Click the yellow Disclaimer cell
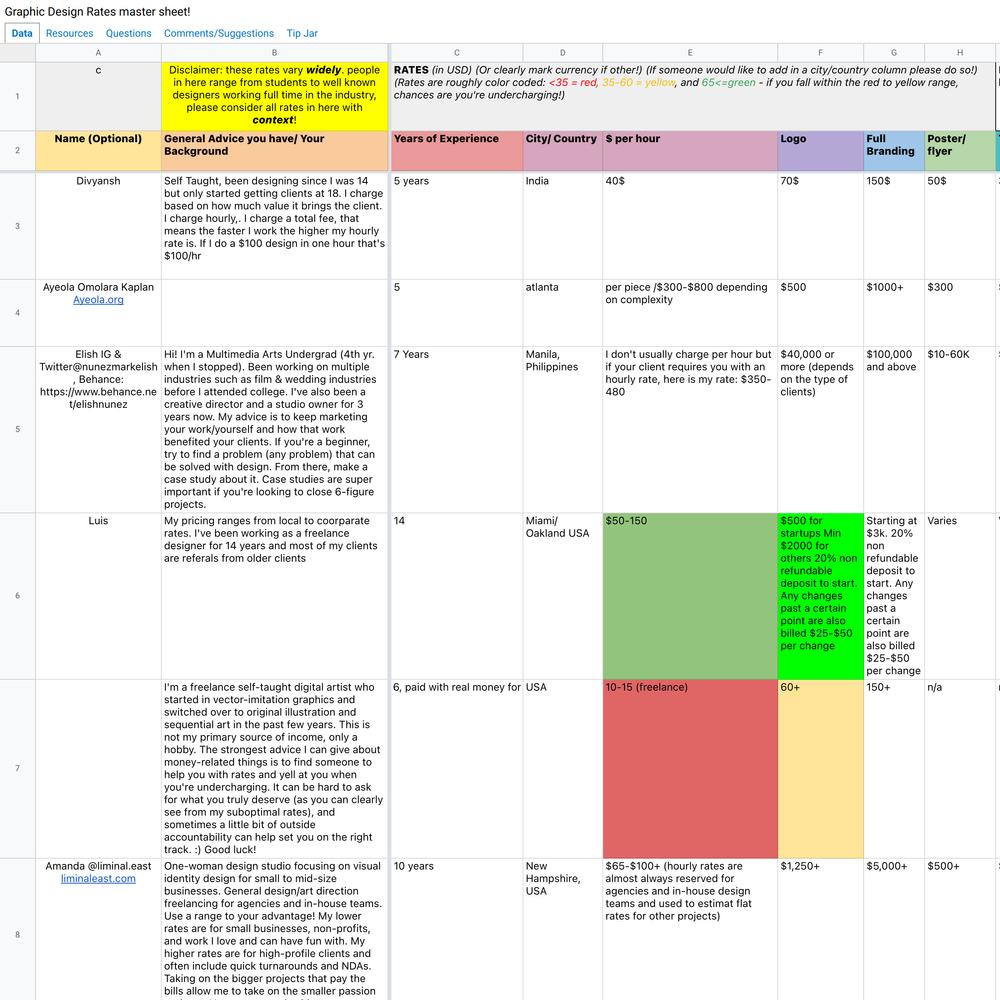 pyautogui.click(x=274, y=96)
